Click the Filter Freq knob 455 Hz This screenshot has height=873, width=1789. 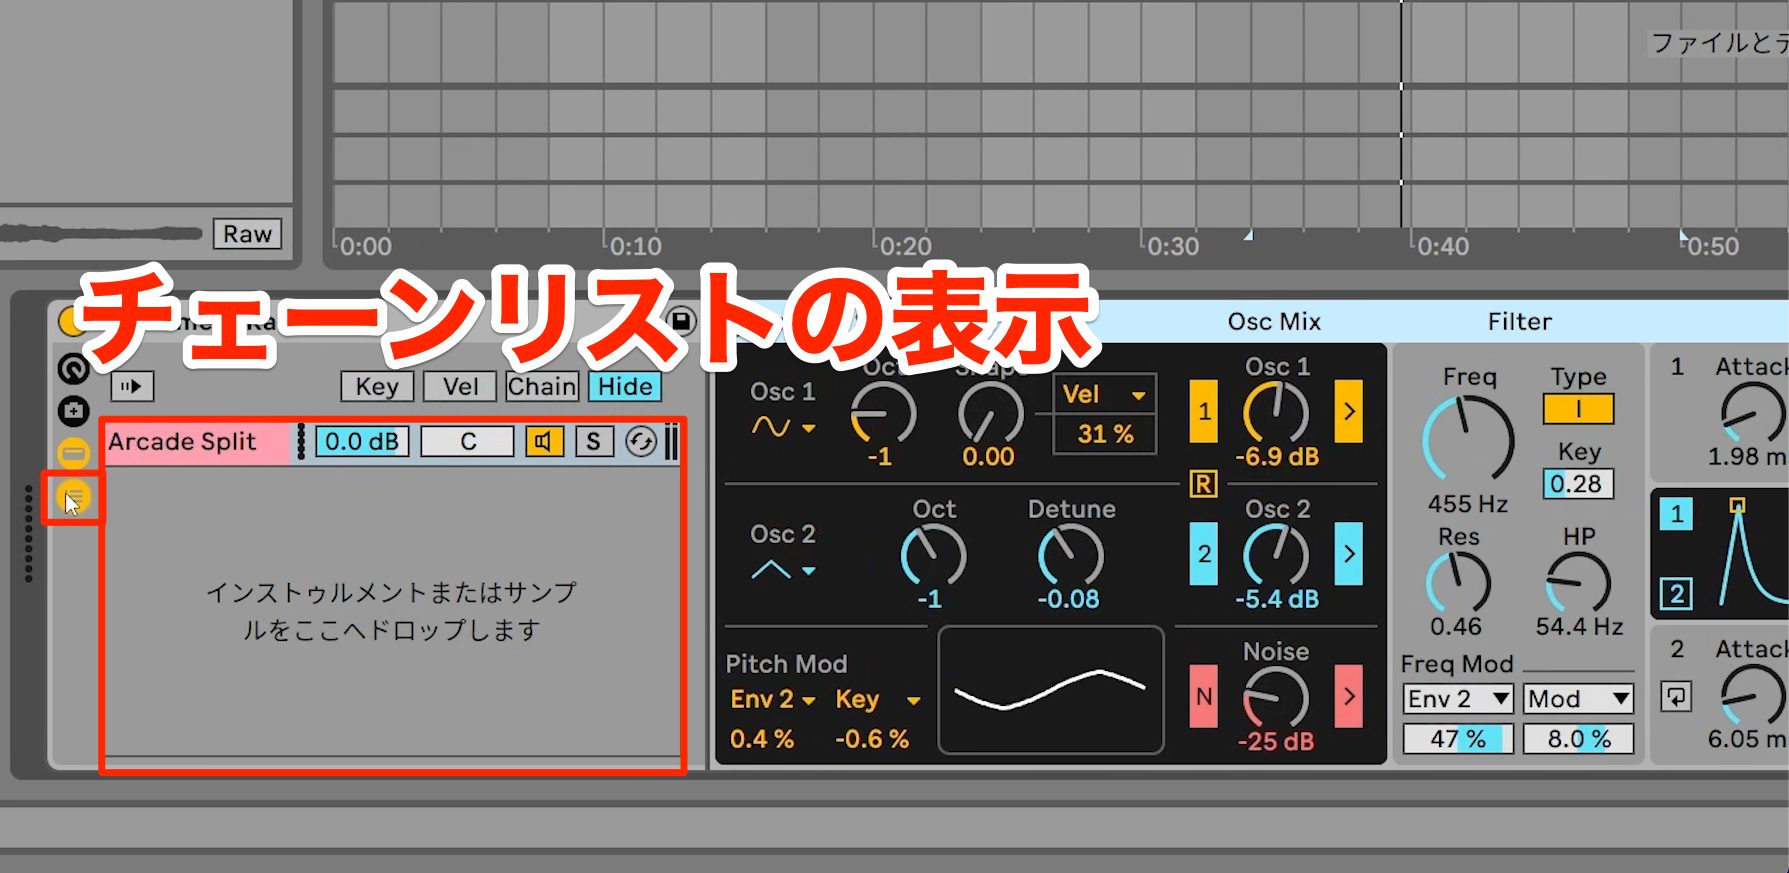[x=1468, y=438]
